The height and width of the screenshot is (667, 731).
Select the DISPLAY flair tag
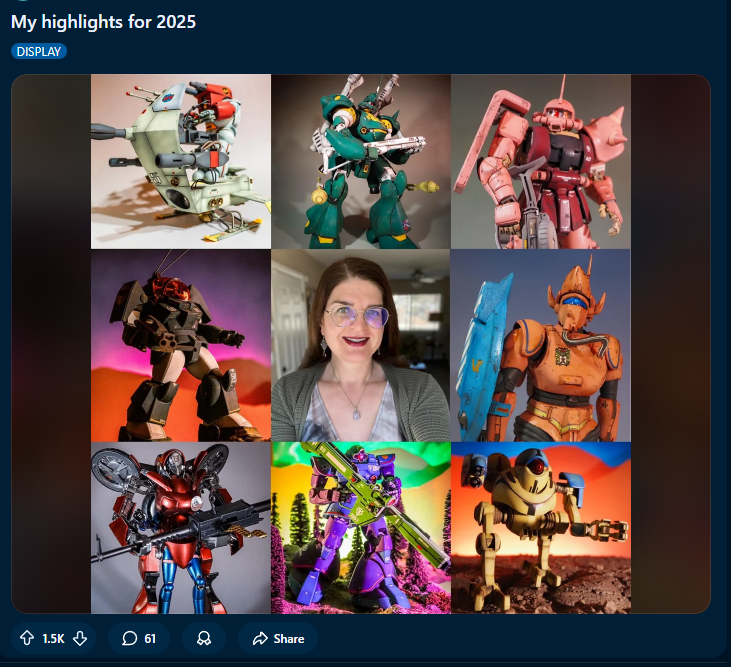click(39, 51)
